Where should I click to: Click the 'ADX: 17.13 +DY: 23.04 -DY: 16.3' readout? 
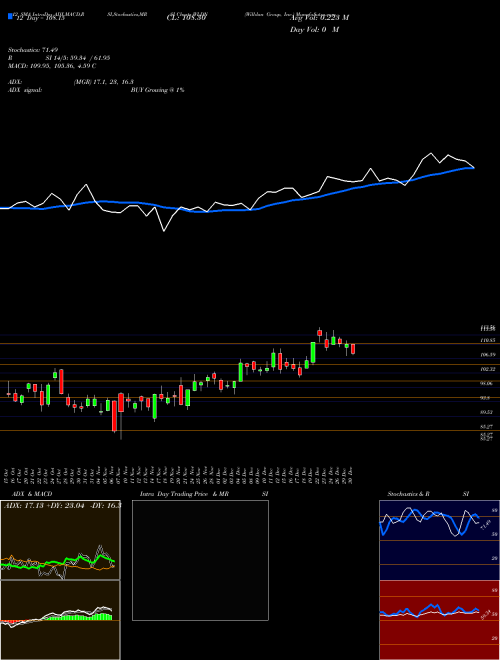tap(63, 505)
